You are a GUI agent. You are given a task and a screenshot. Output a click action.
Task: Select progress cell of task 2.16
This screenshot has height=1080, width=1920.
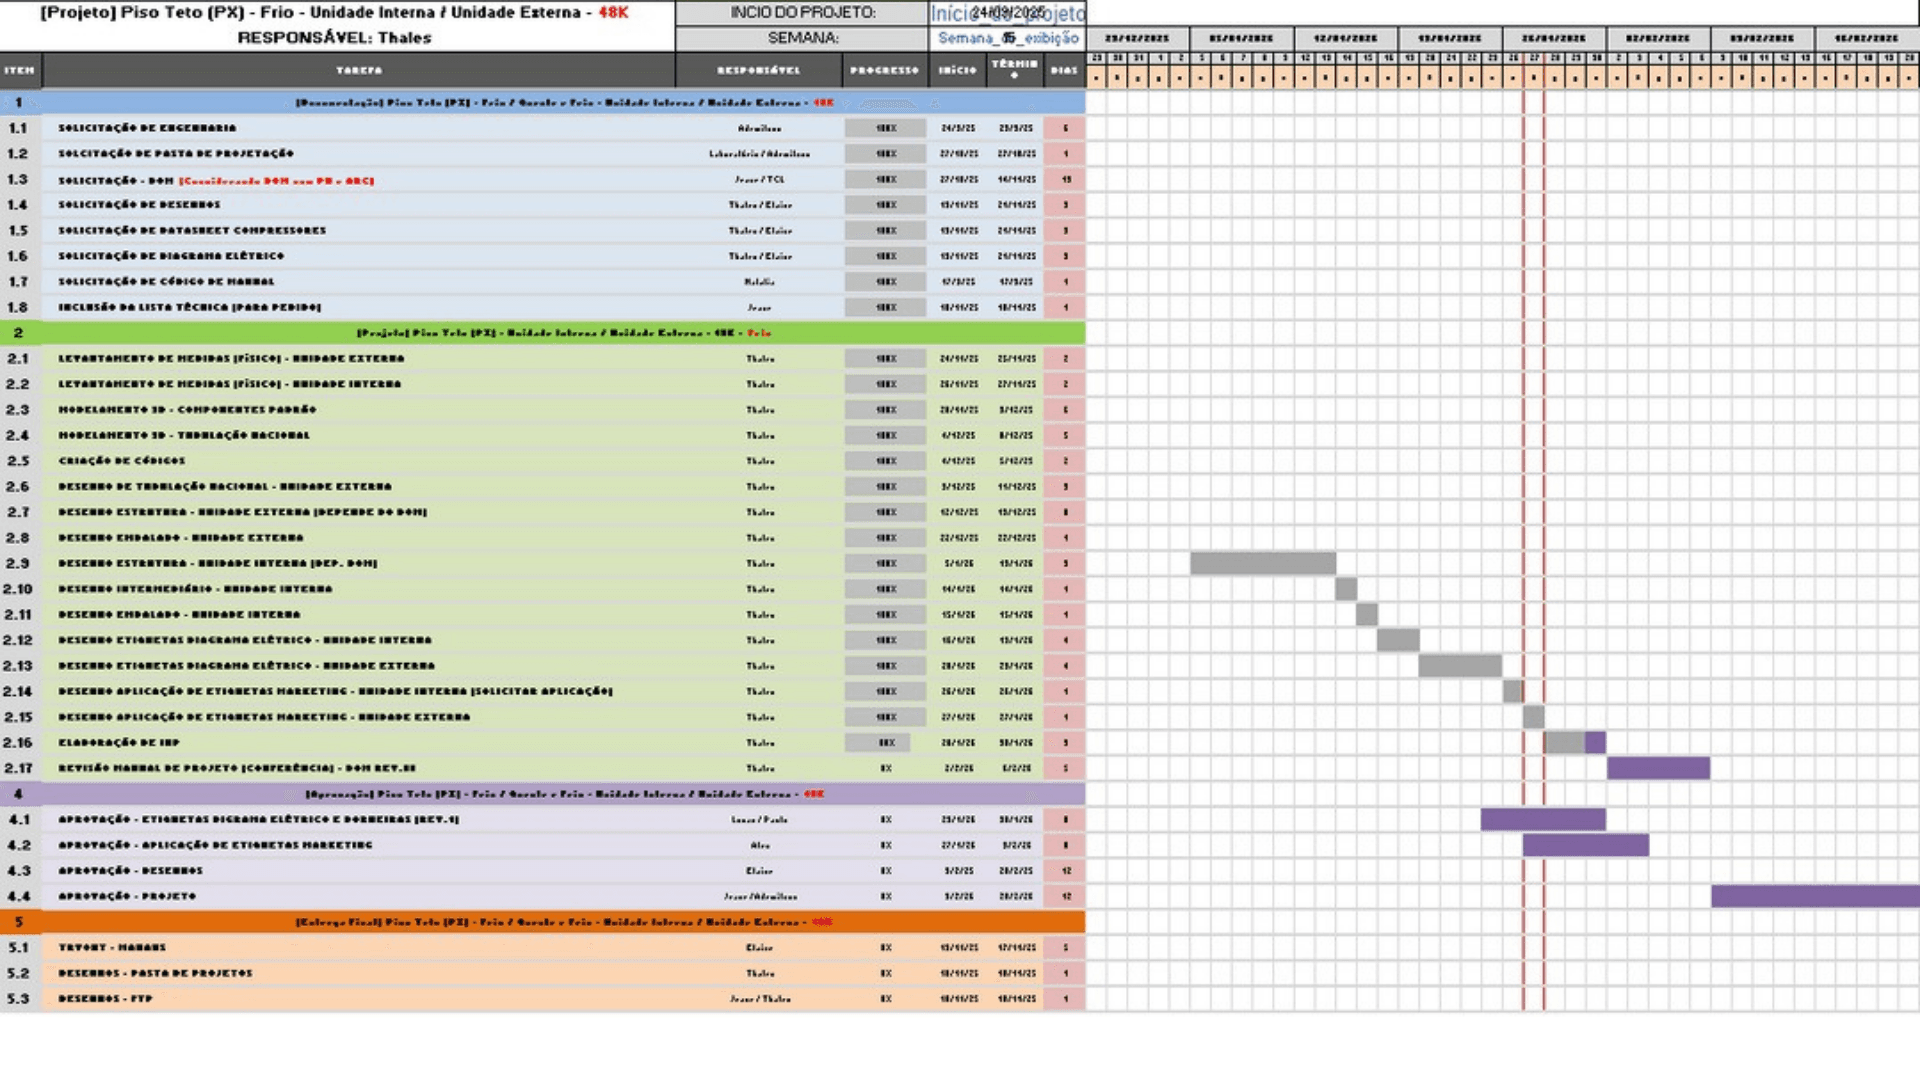pos(885,743)
